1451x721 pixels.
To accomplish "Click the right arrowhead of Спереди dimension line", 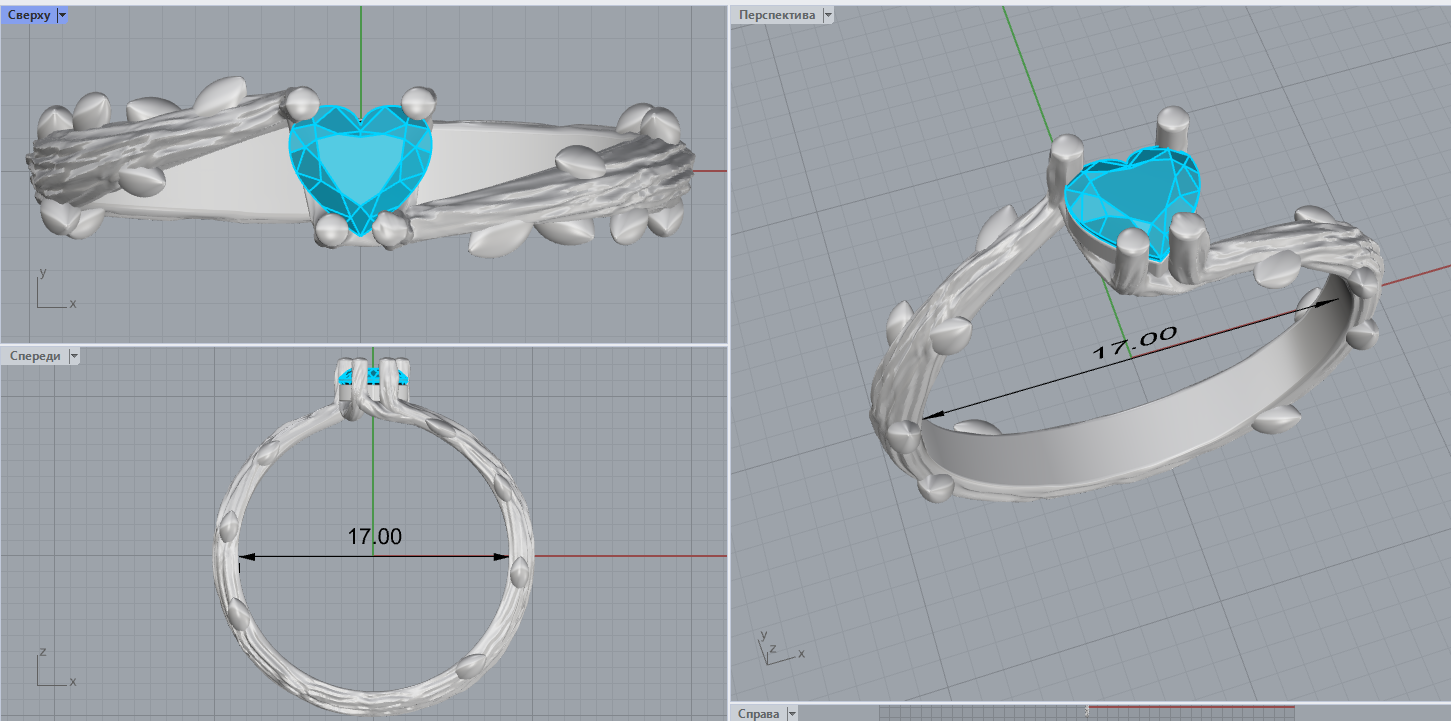I will pyautogui.click(x=503, y=557).
